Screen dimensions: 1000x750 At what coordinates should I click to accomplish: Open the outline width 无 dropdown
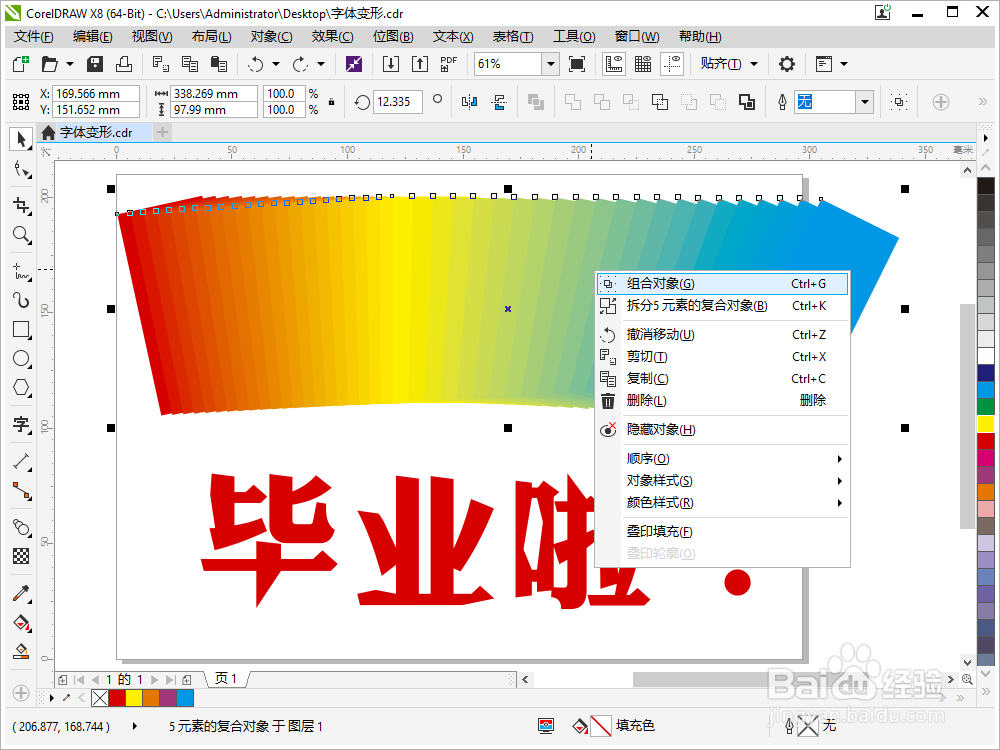(x=865, y=102)
